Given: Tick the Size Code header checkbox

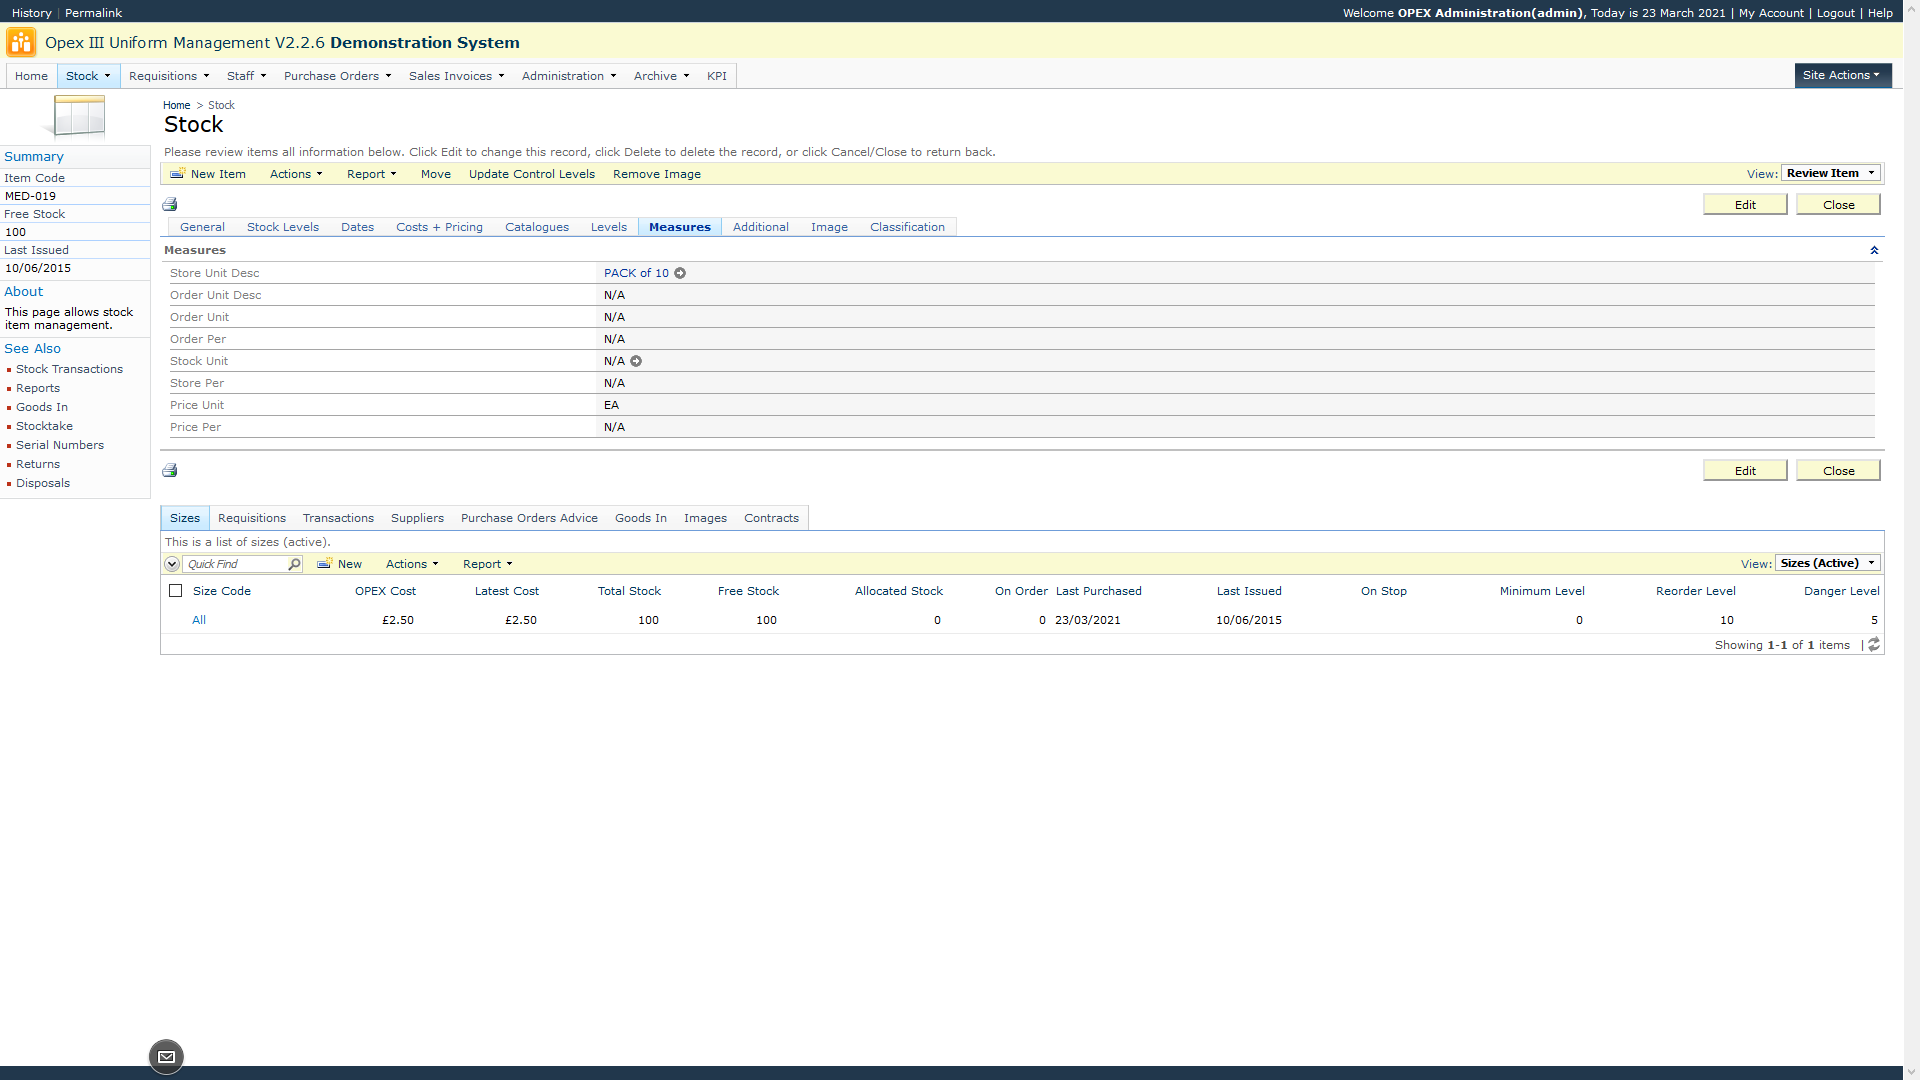Looking at the screenshot, I should coord(176,591).
